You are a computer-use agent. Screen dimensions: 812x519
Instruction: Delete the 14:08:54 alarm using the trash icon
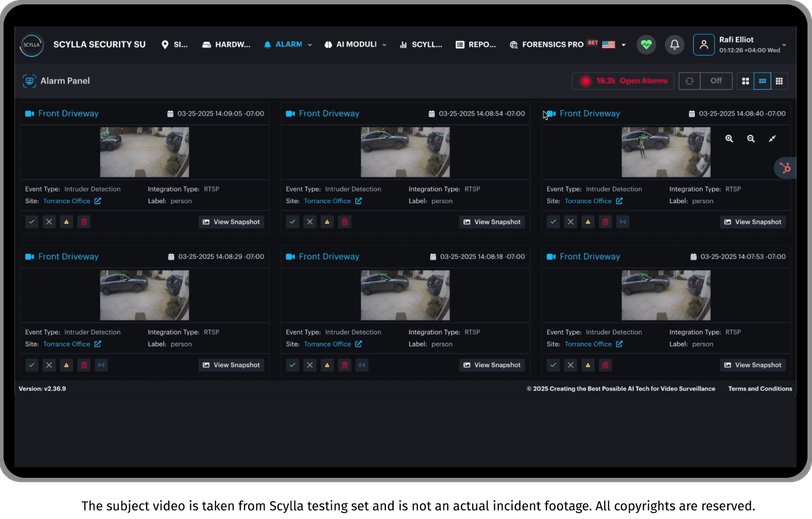pos(345,222)
